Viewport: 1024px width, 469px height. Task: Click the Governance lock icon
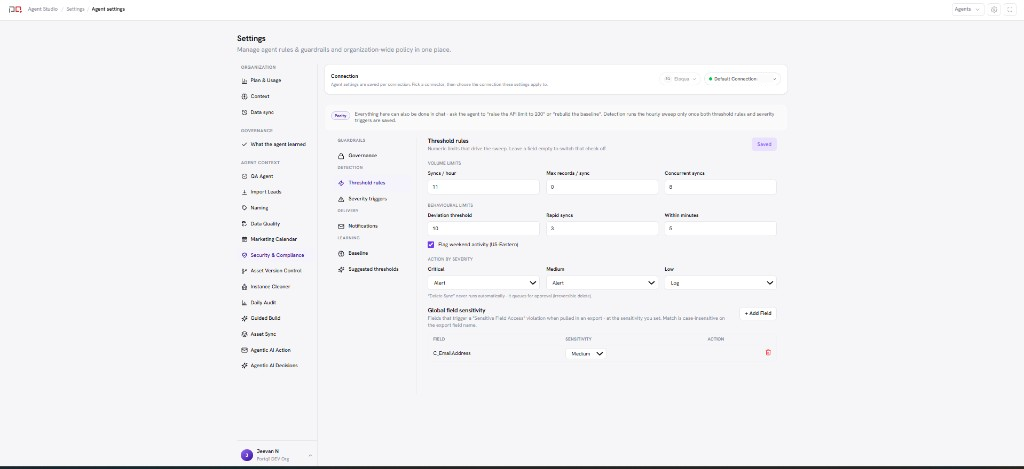point(341,155)
